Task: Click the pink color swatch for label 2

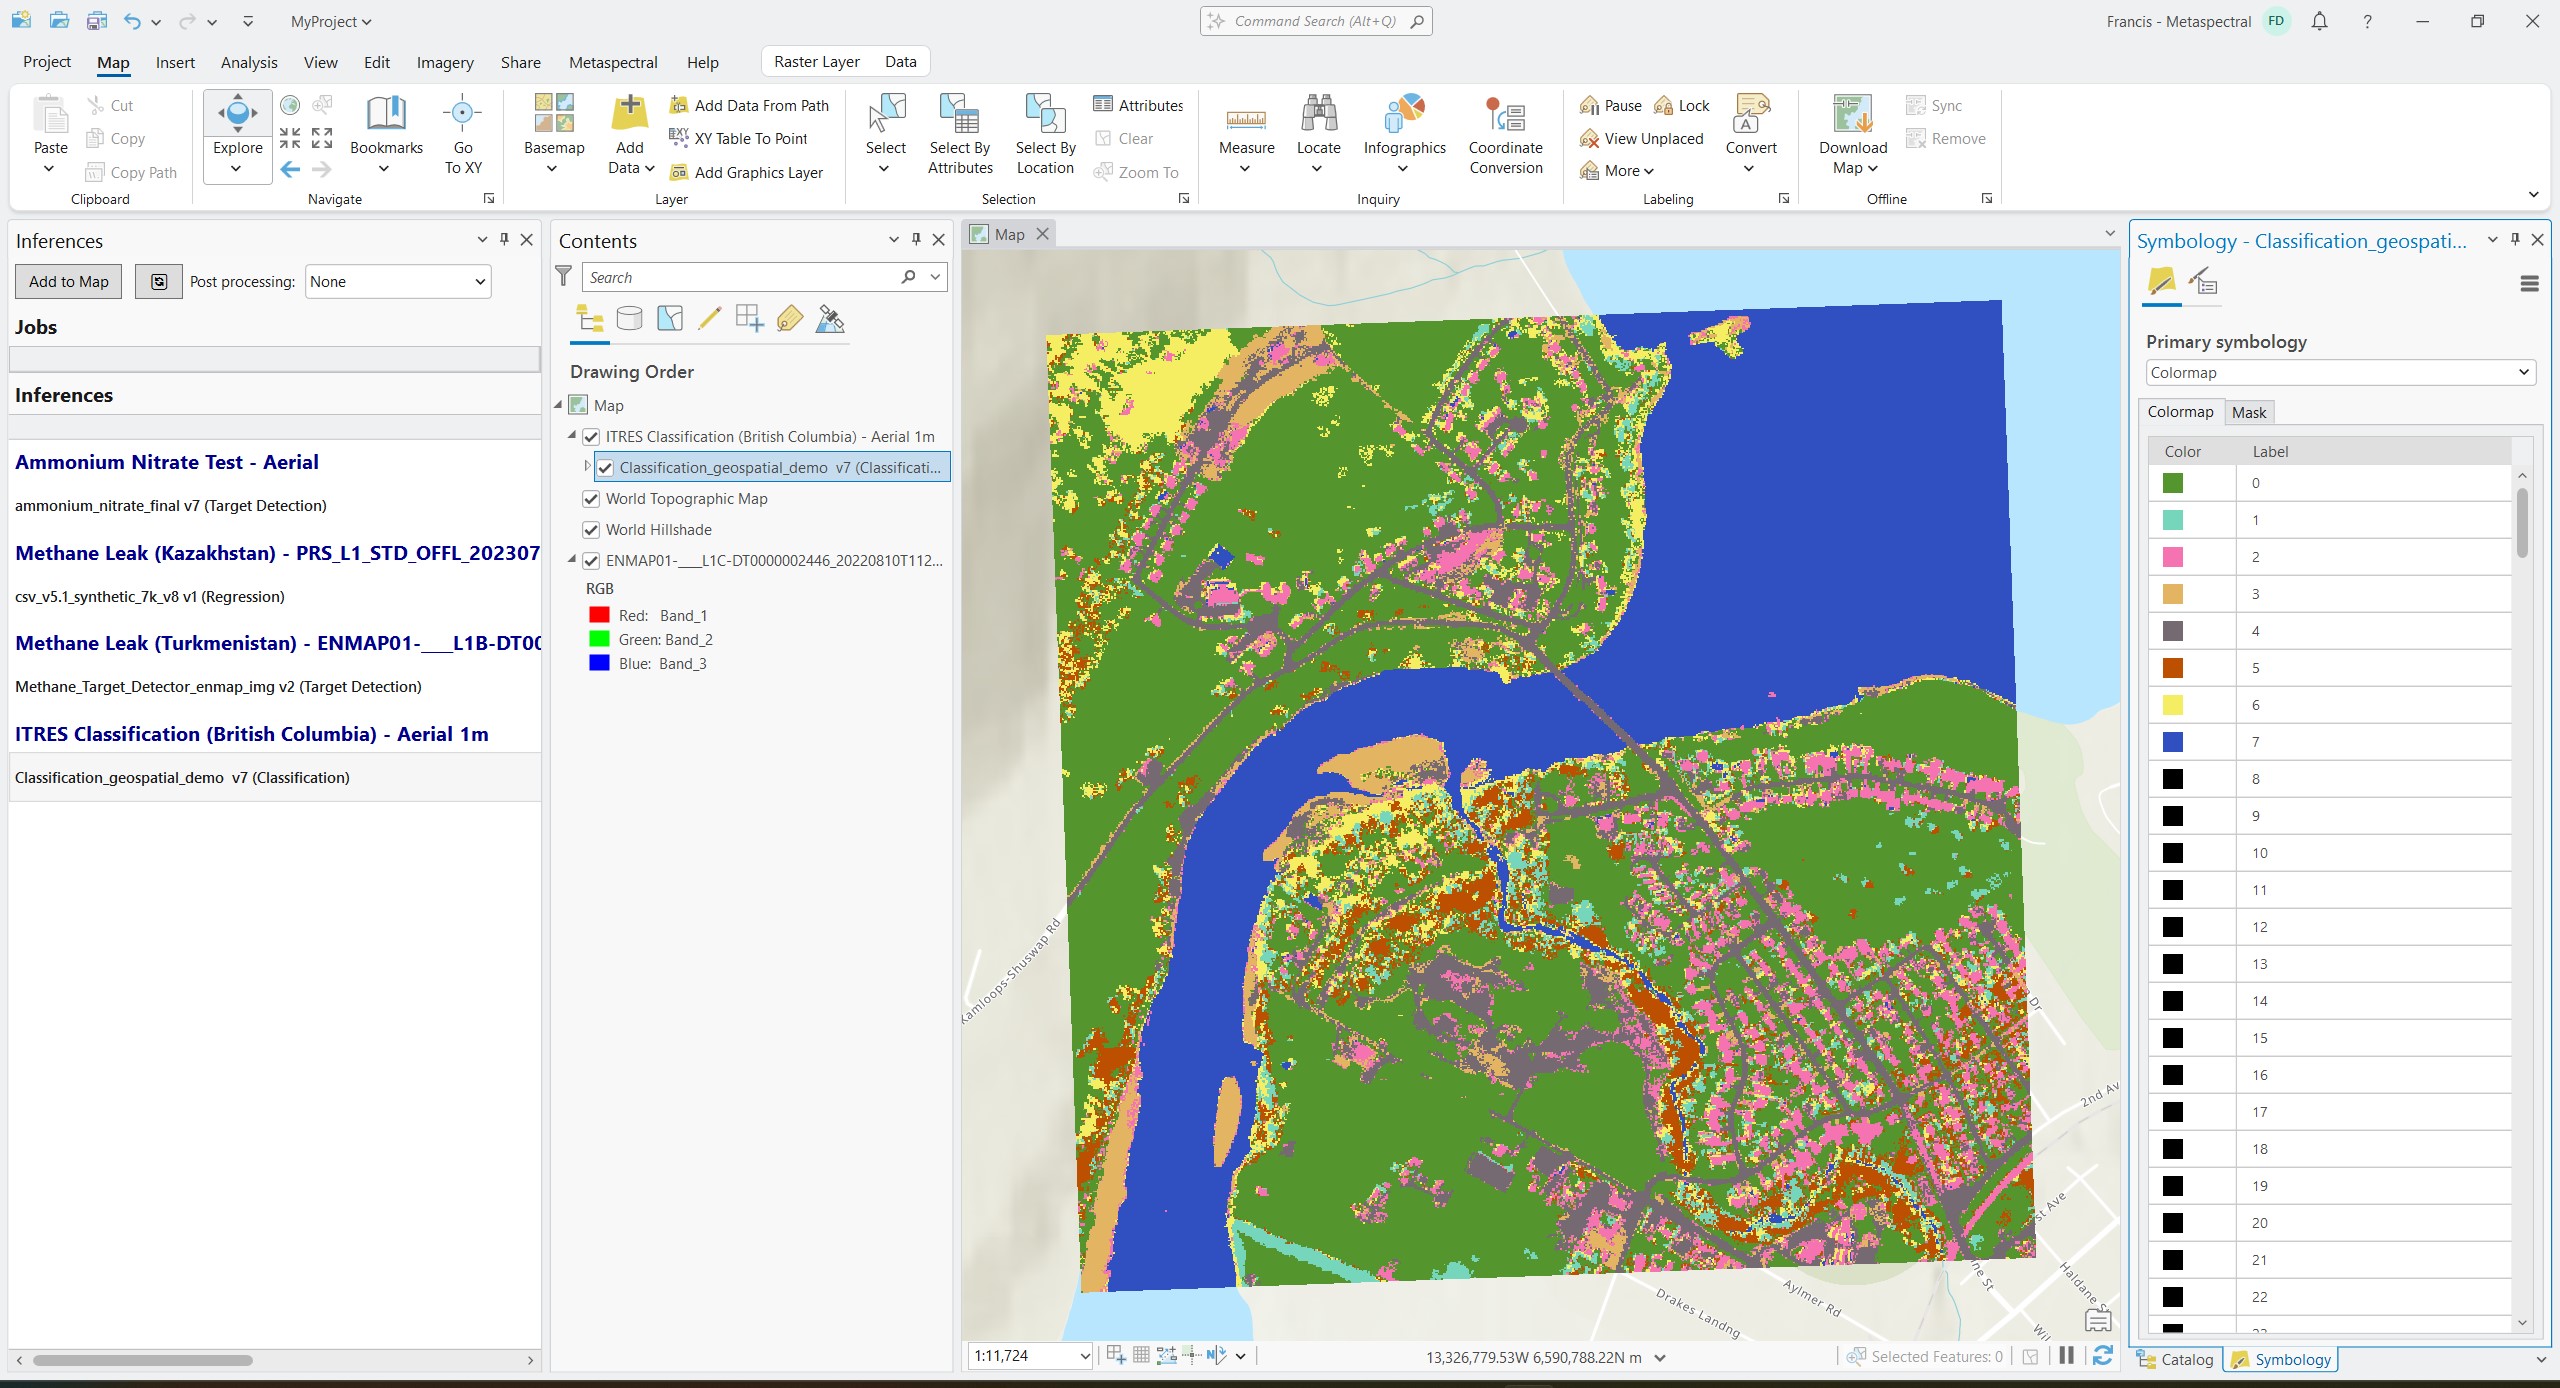Action: coord(2172,557)
